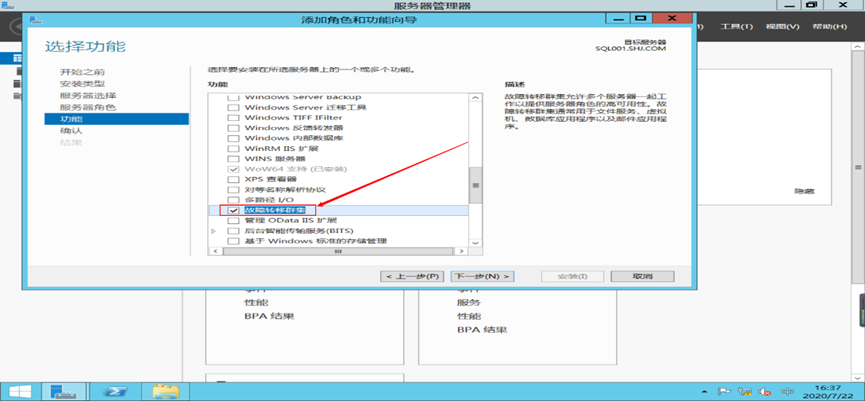Click the feature list scroll-down arrow

(x=475, y=242)
